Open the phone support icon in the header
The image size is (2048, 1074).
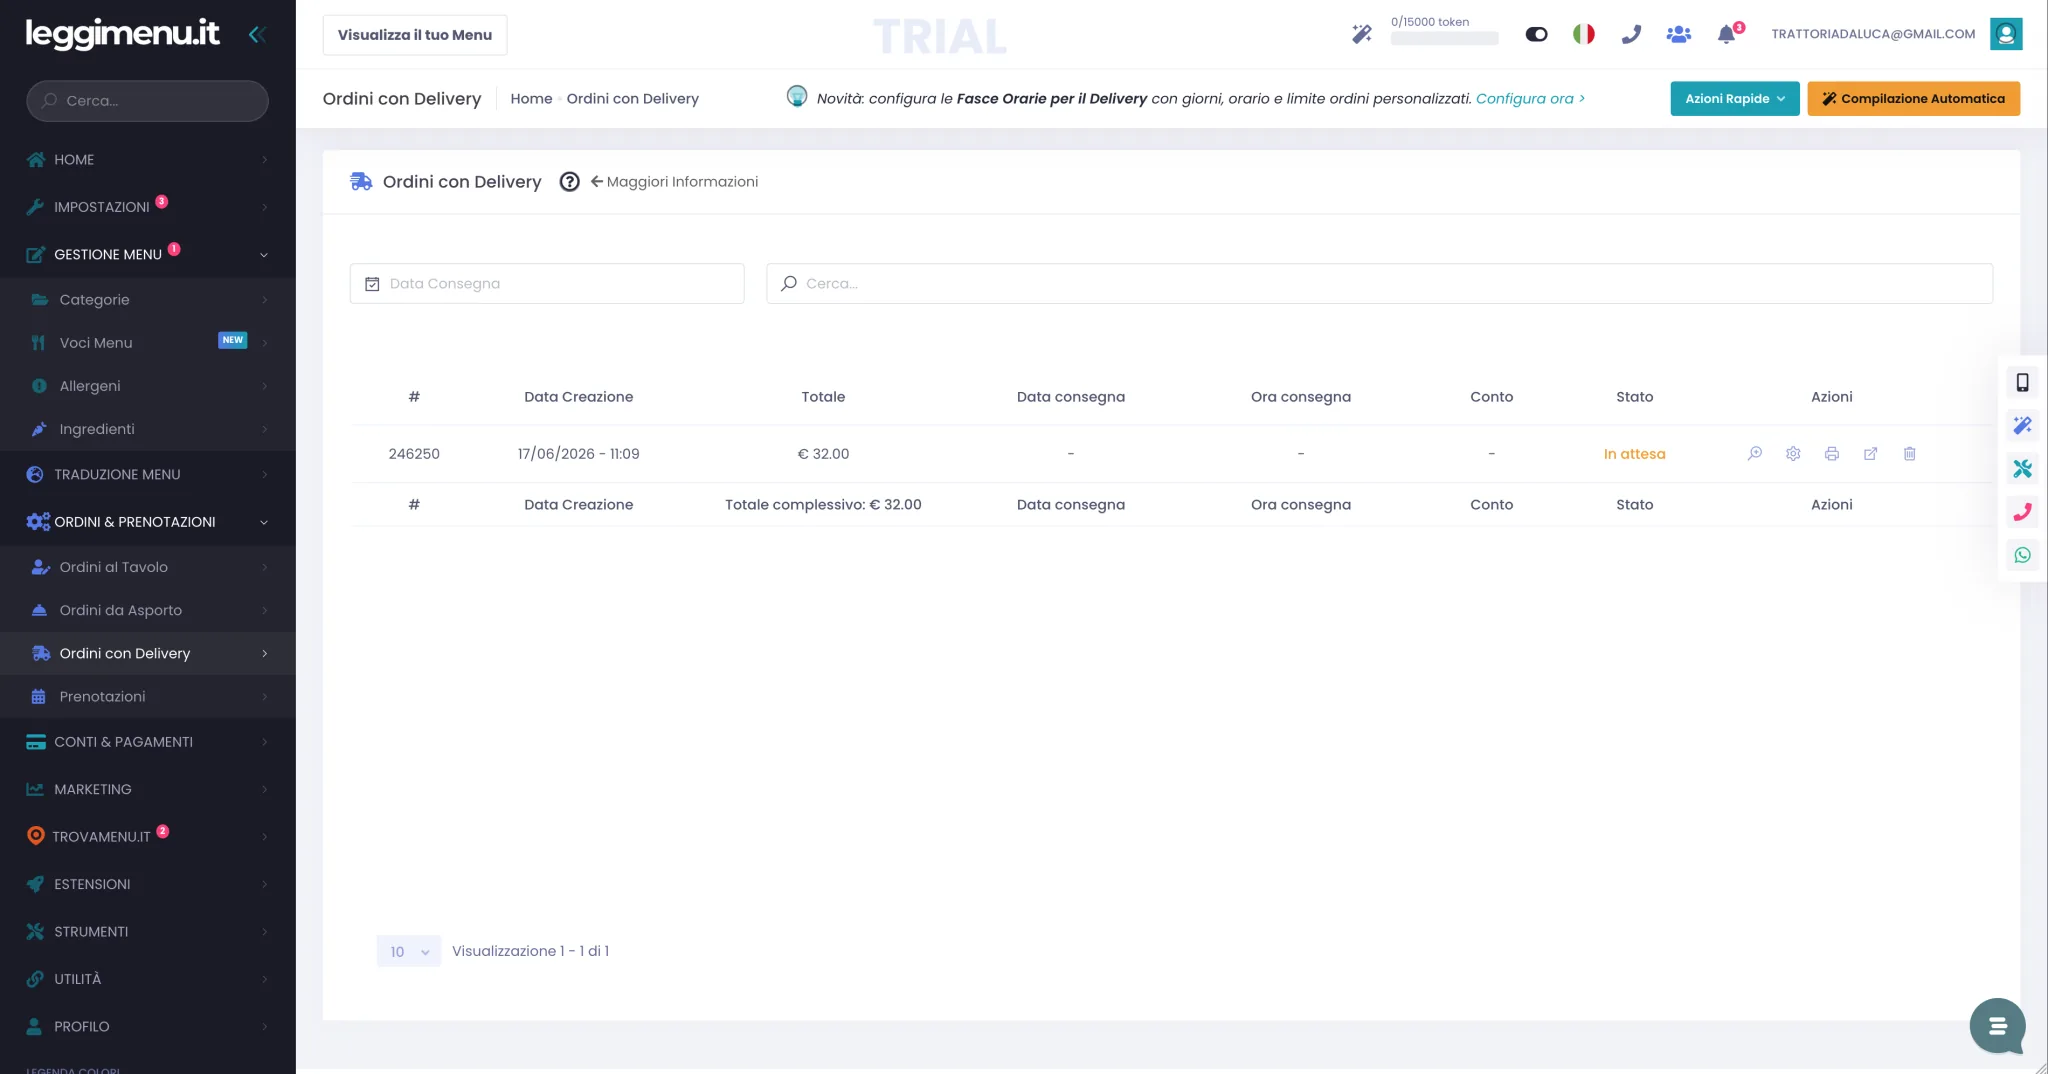click(1631, 34)
